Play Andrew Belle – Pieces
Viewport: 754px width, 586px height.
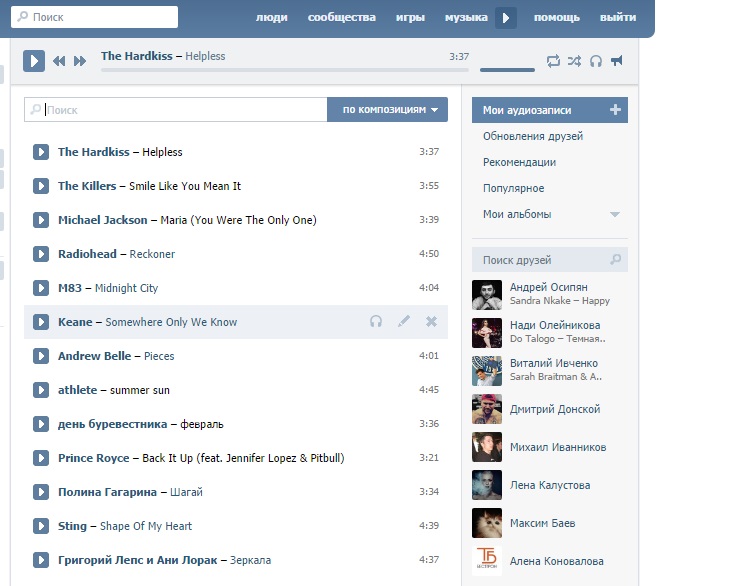point(41,356)
